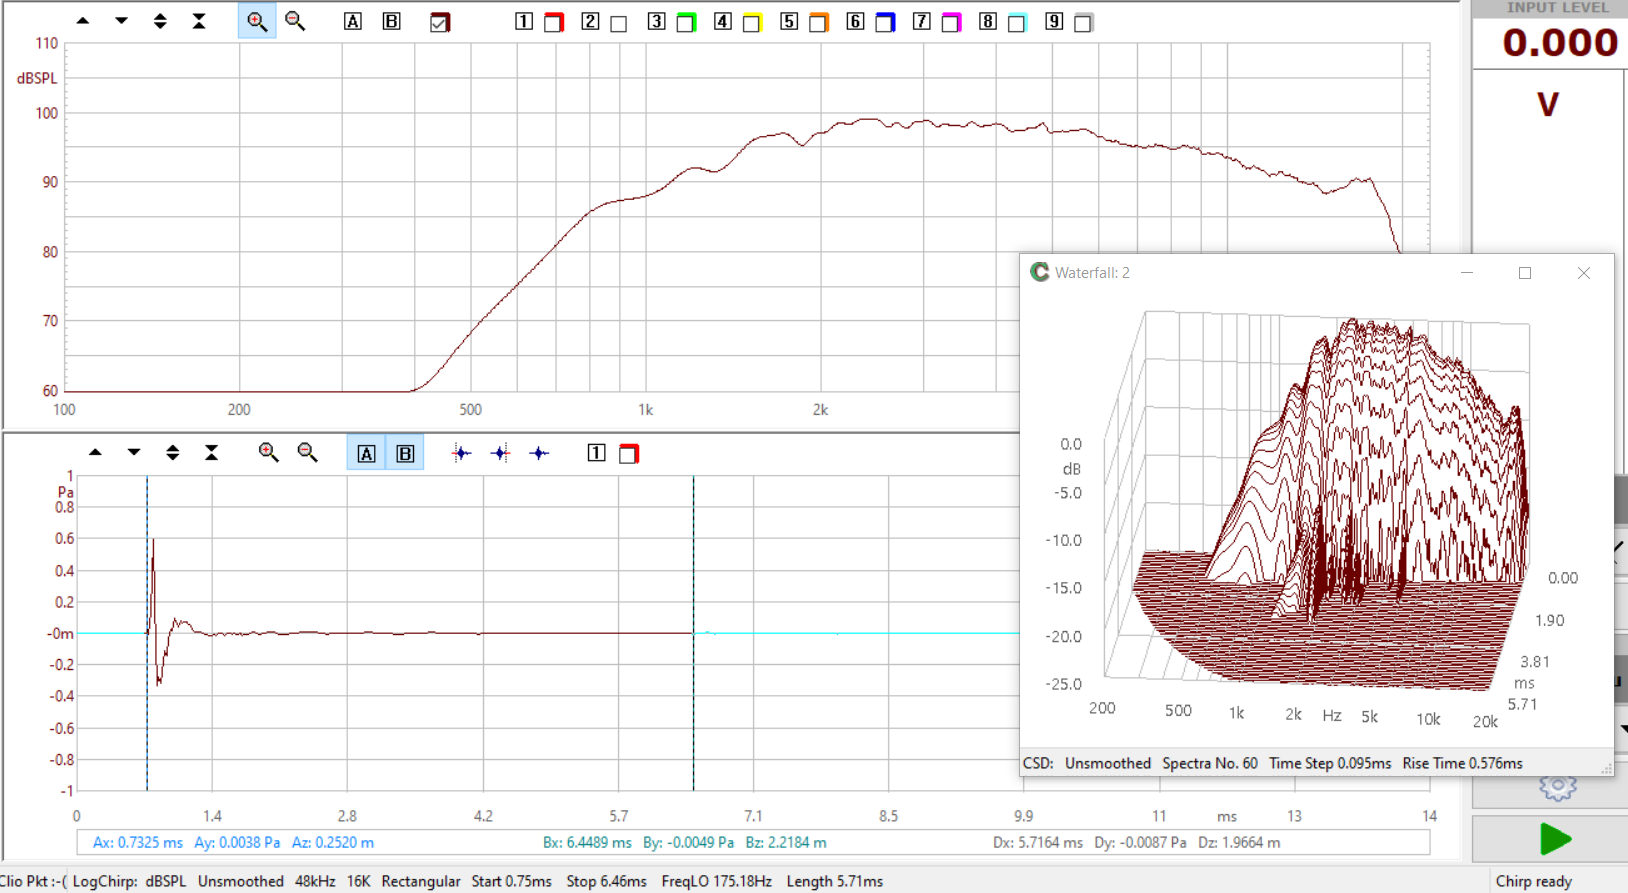Select zoom out on the impulse graph
The height and width of the screenshot is (893, 1628).
point(307,453)
